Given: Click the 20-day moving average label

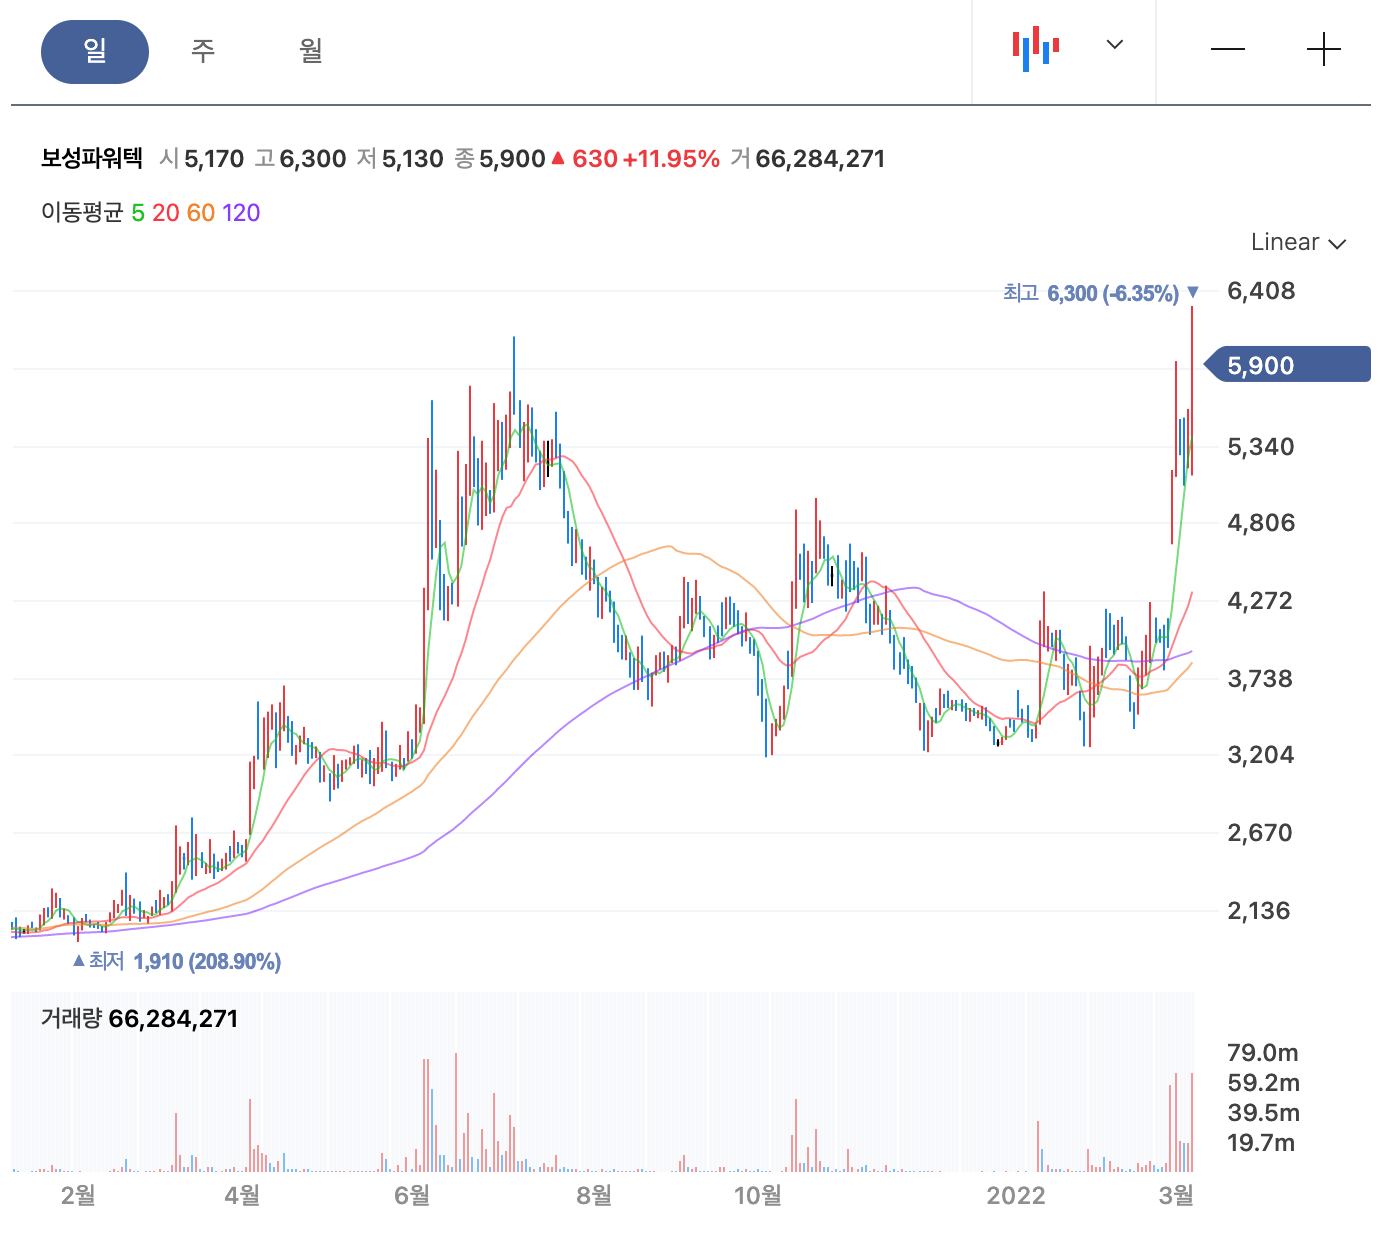Looking at the screenshot, I should tap(166, 213).
